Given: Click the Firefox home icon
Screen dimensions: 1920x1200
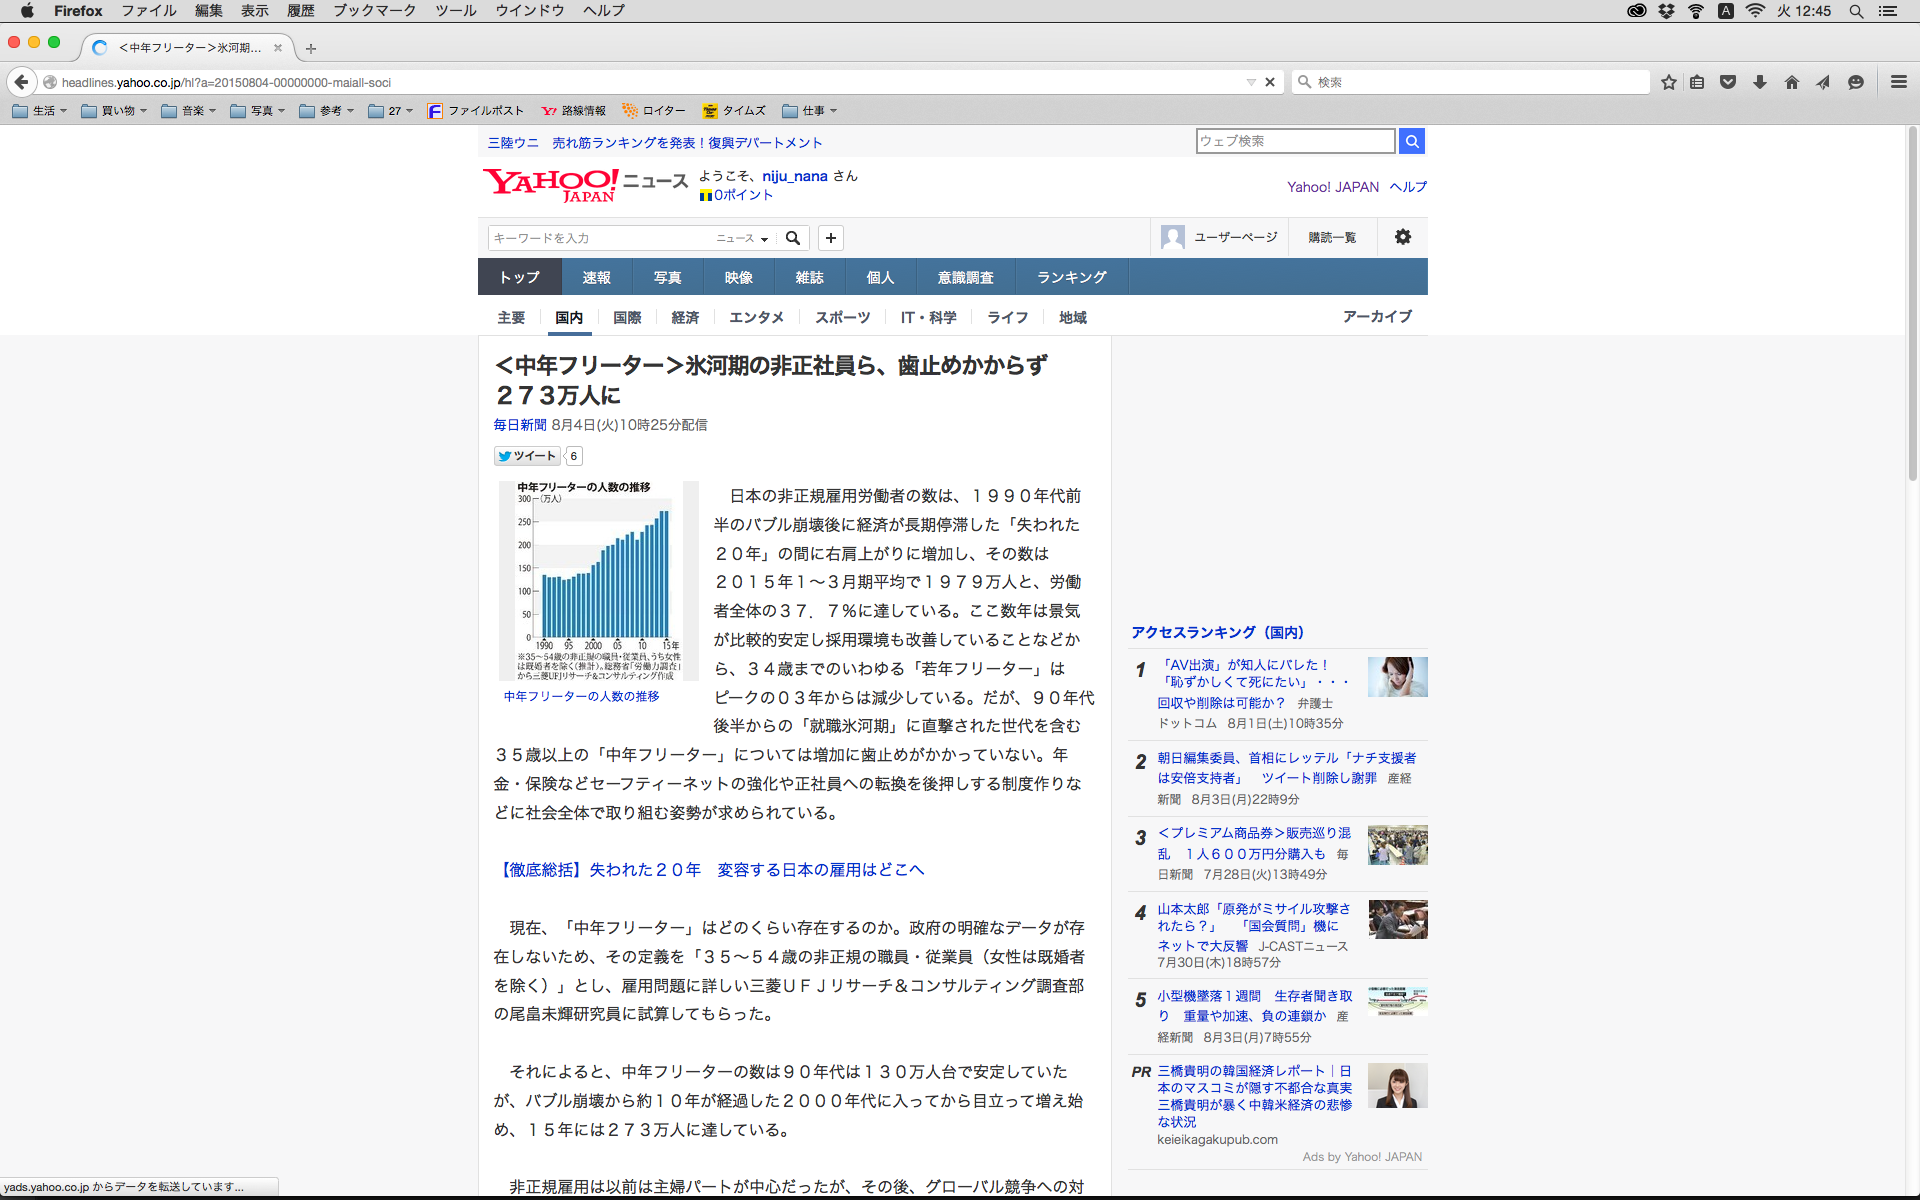Looking at the screenshot, I should coord(1791,82).
